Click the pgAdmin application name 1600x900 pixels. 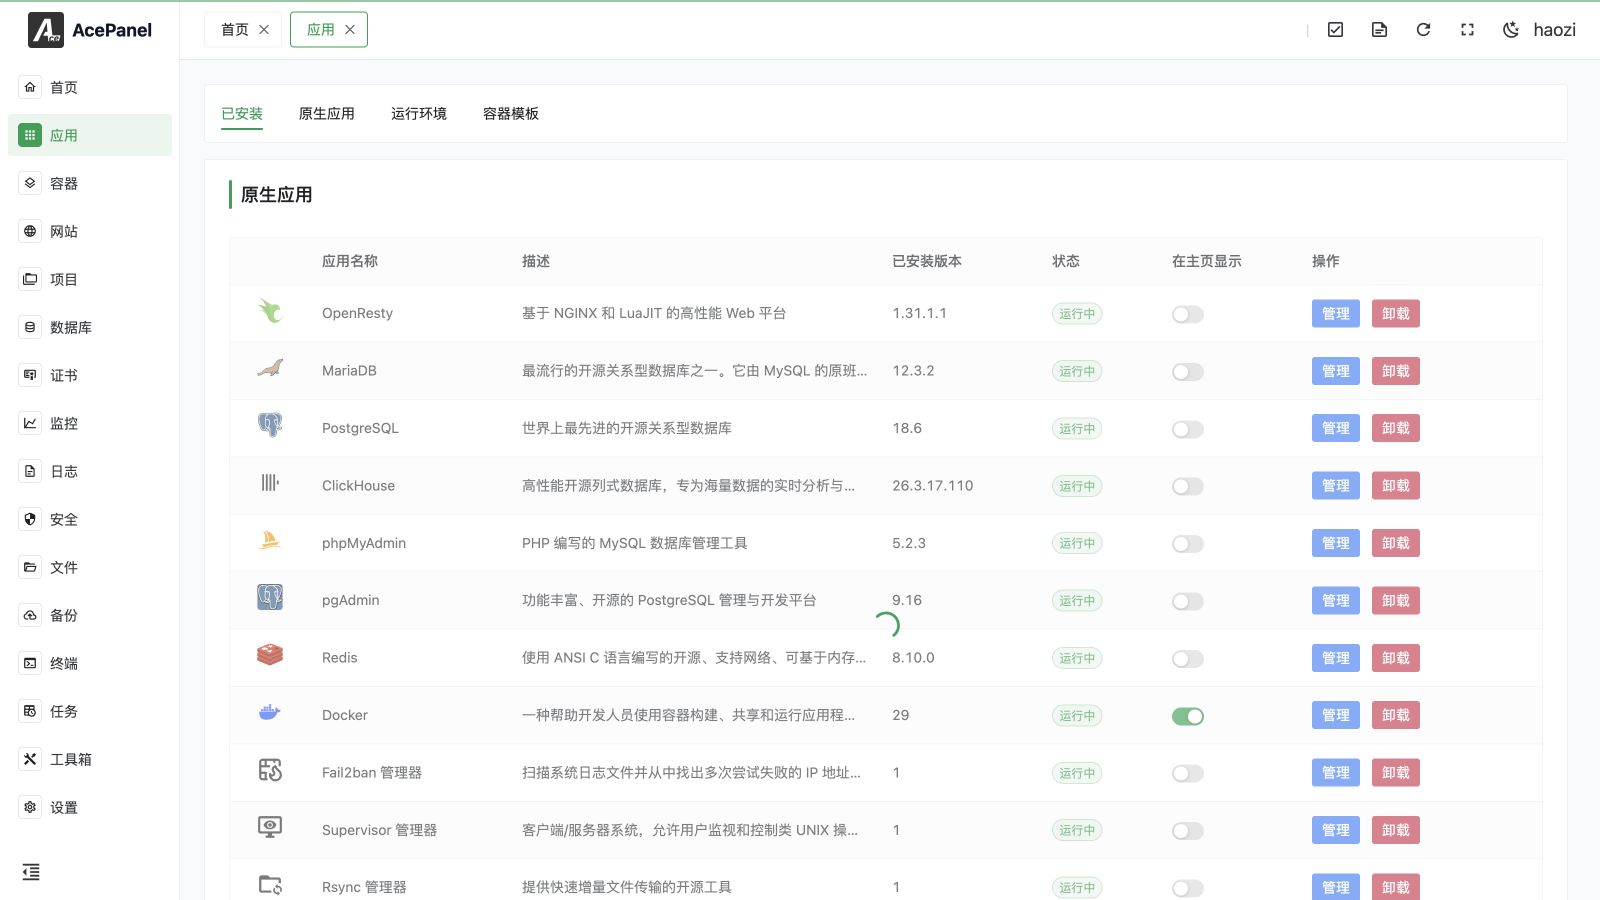pos(351,601)
